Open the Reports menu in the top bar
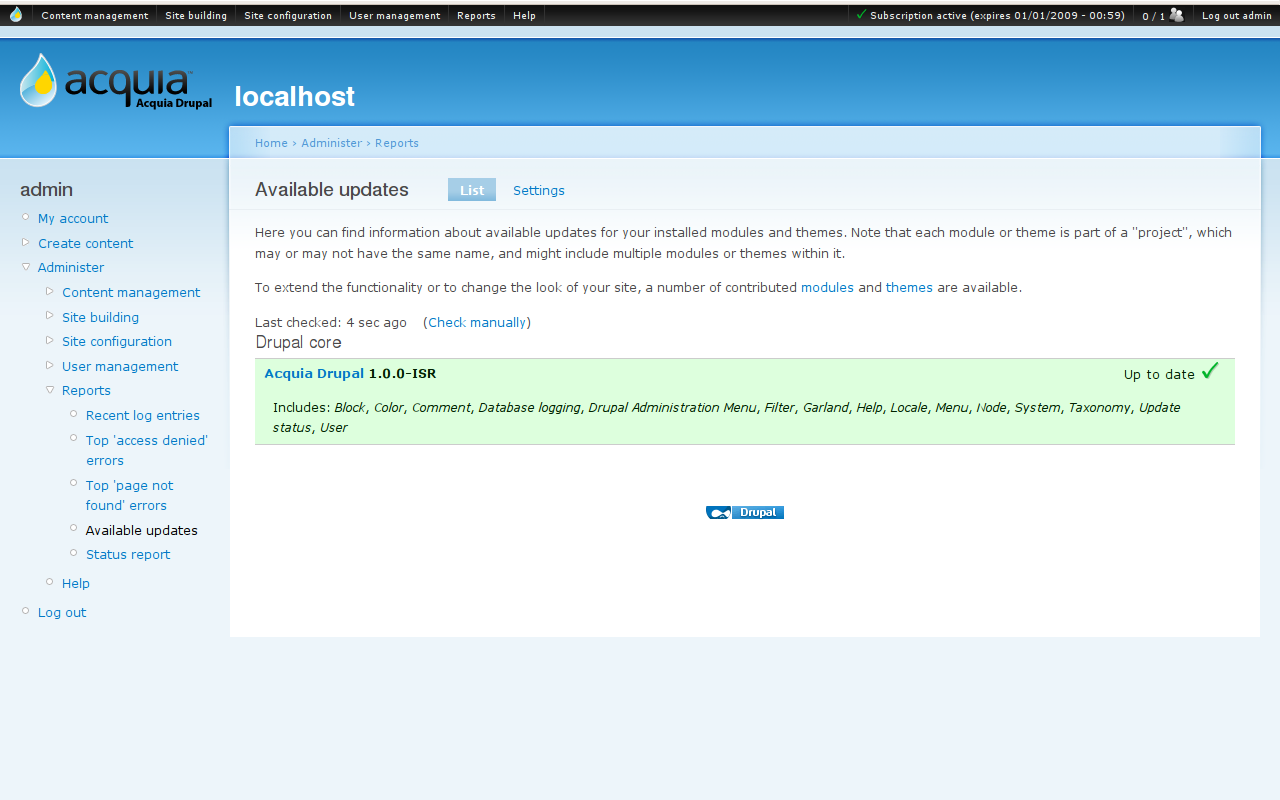The height and width of the screenshot is (800, 1280). click(476, 14)
